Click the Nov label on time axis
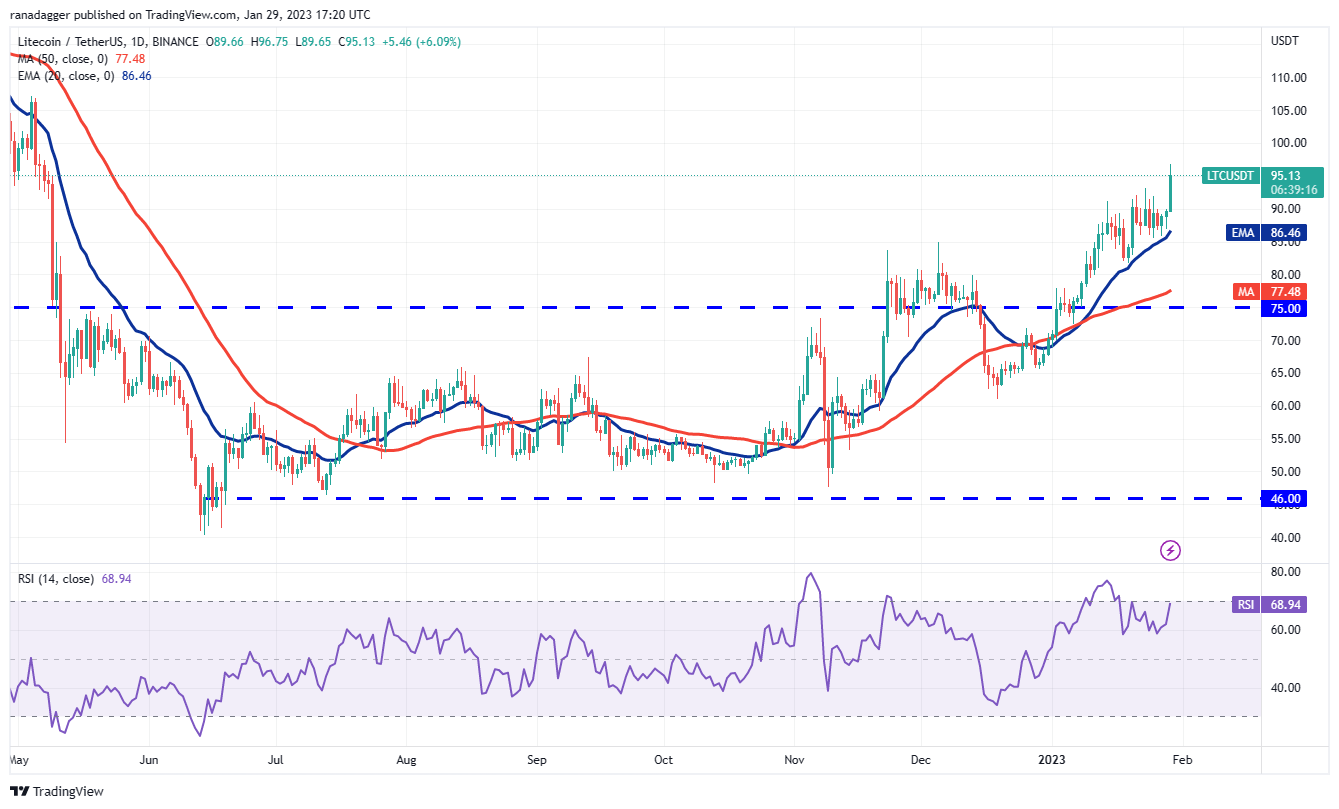 pyautogui.click(x=794, y=760)
